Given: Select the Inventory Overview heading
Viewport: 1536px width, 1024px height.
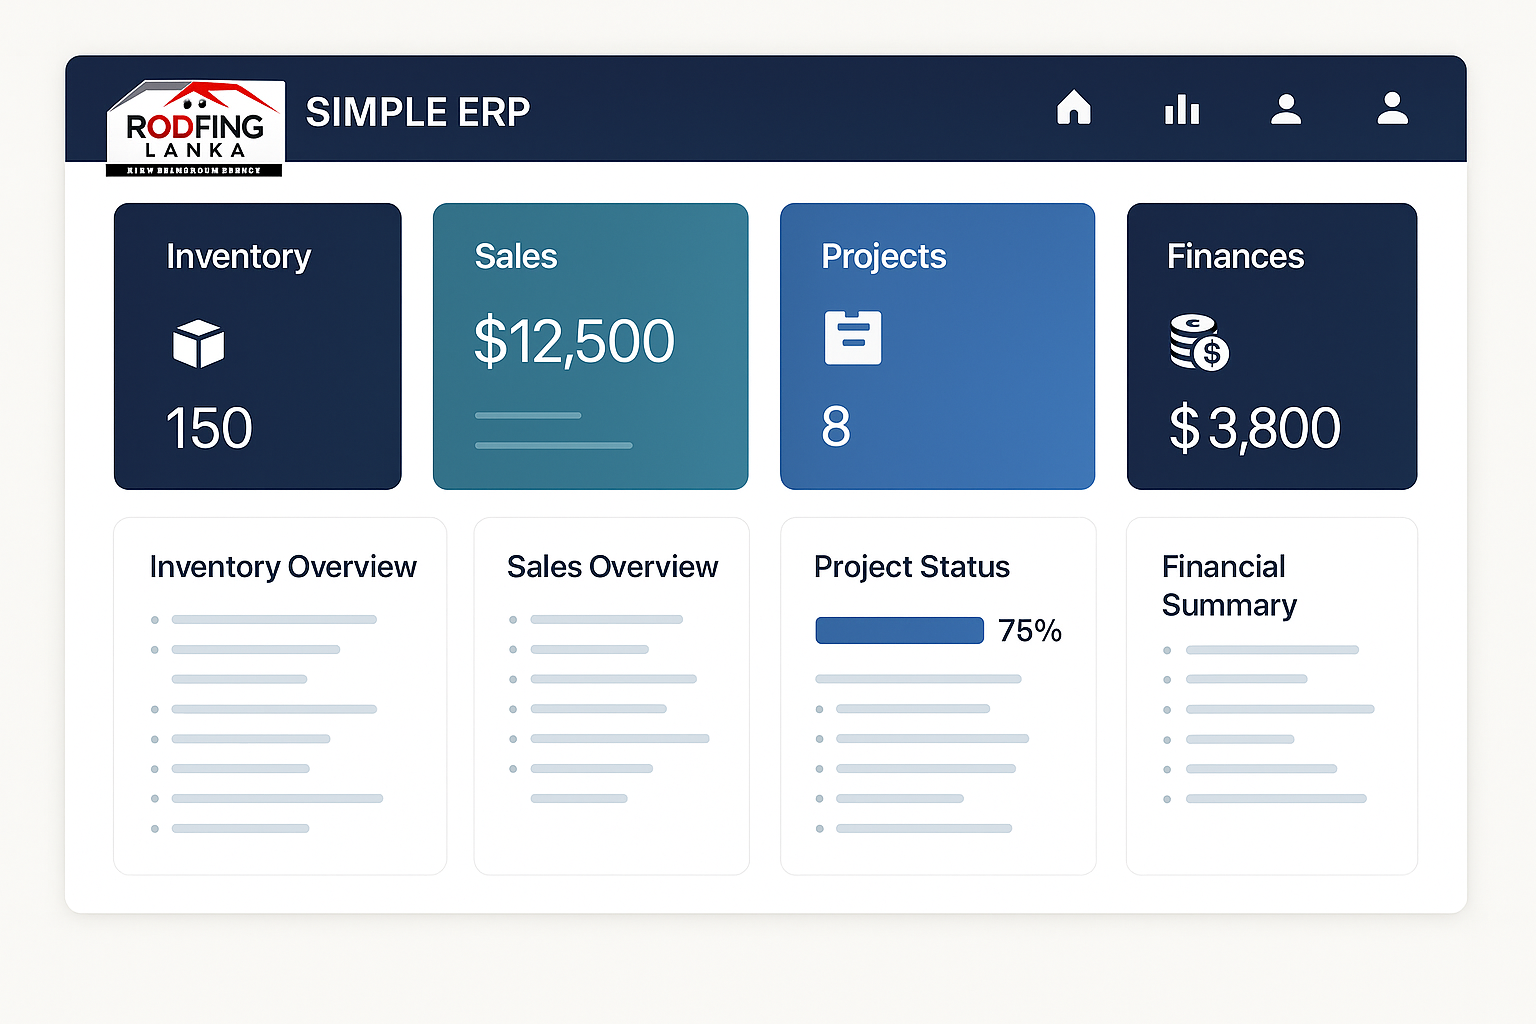Looking at the screenshot, I should point(283,567).
